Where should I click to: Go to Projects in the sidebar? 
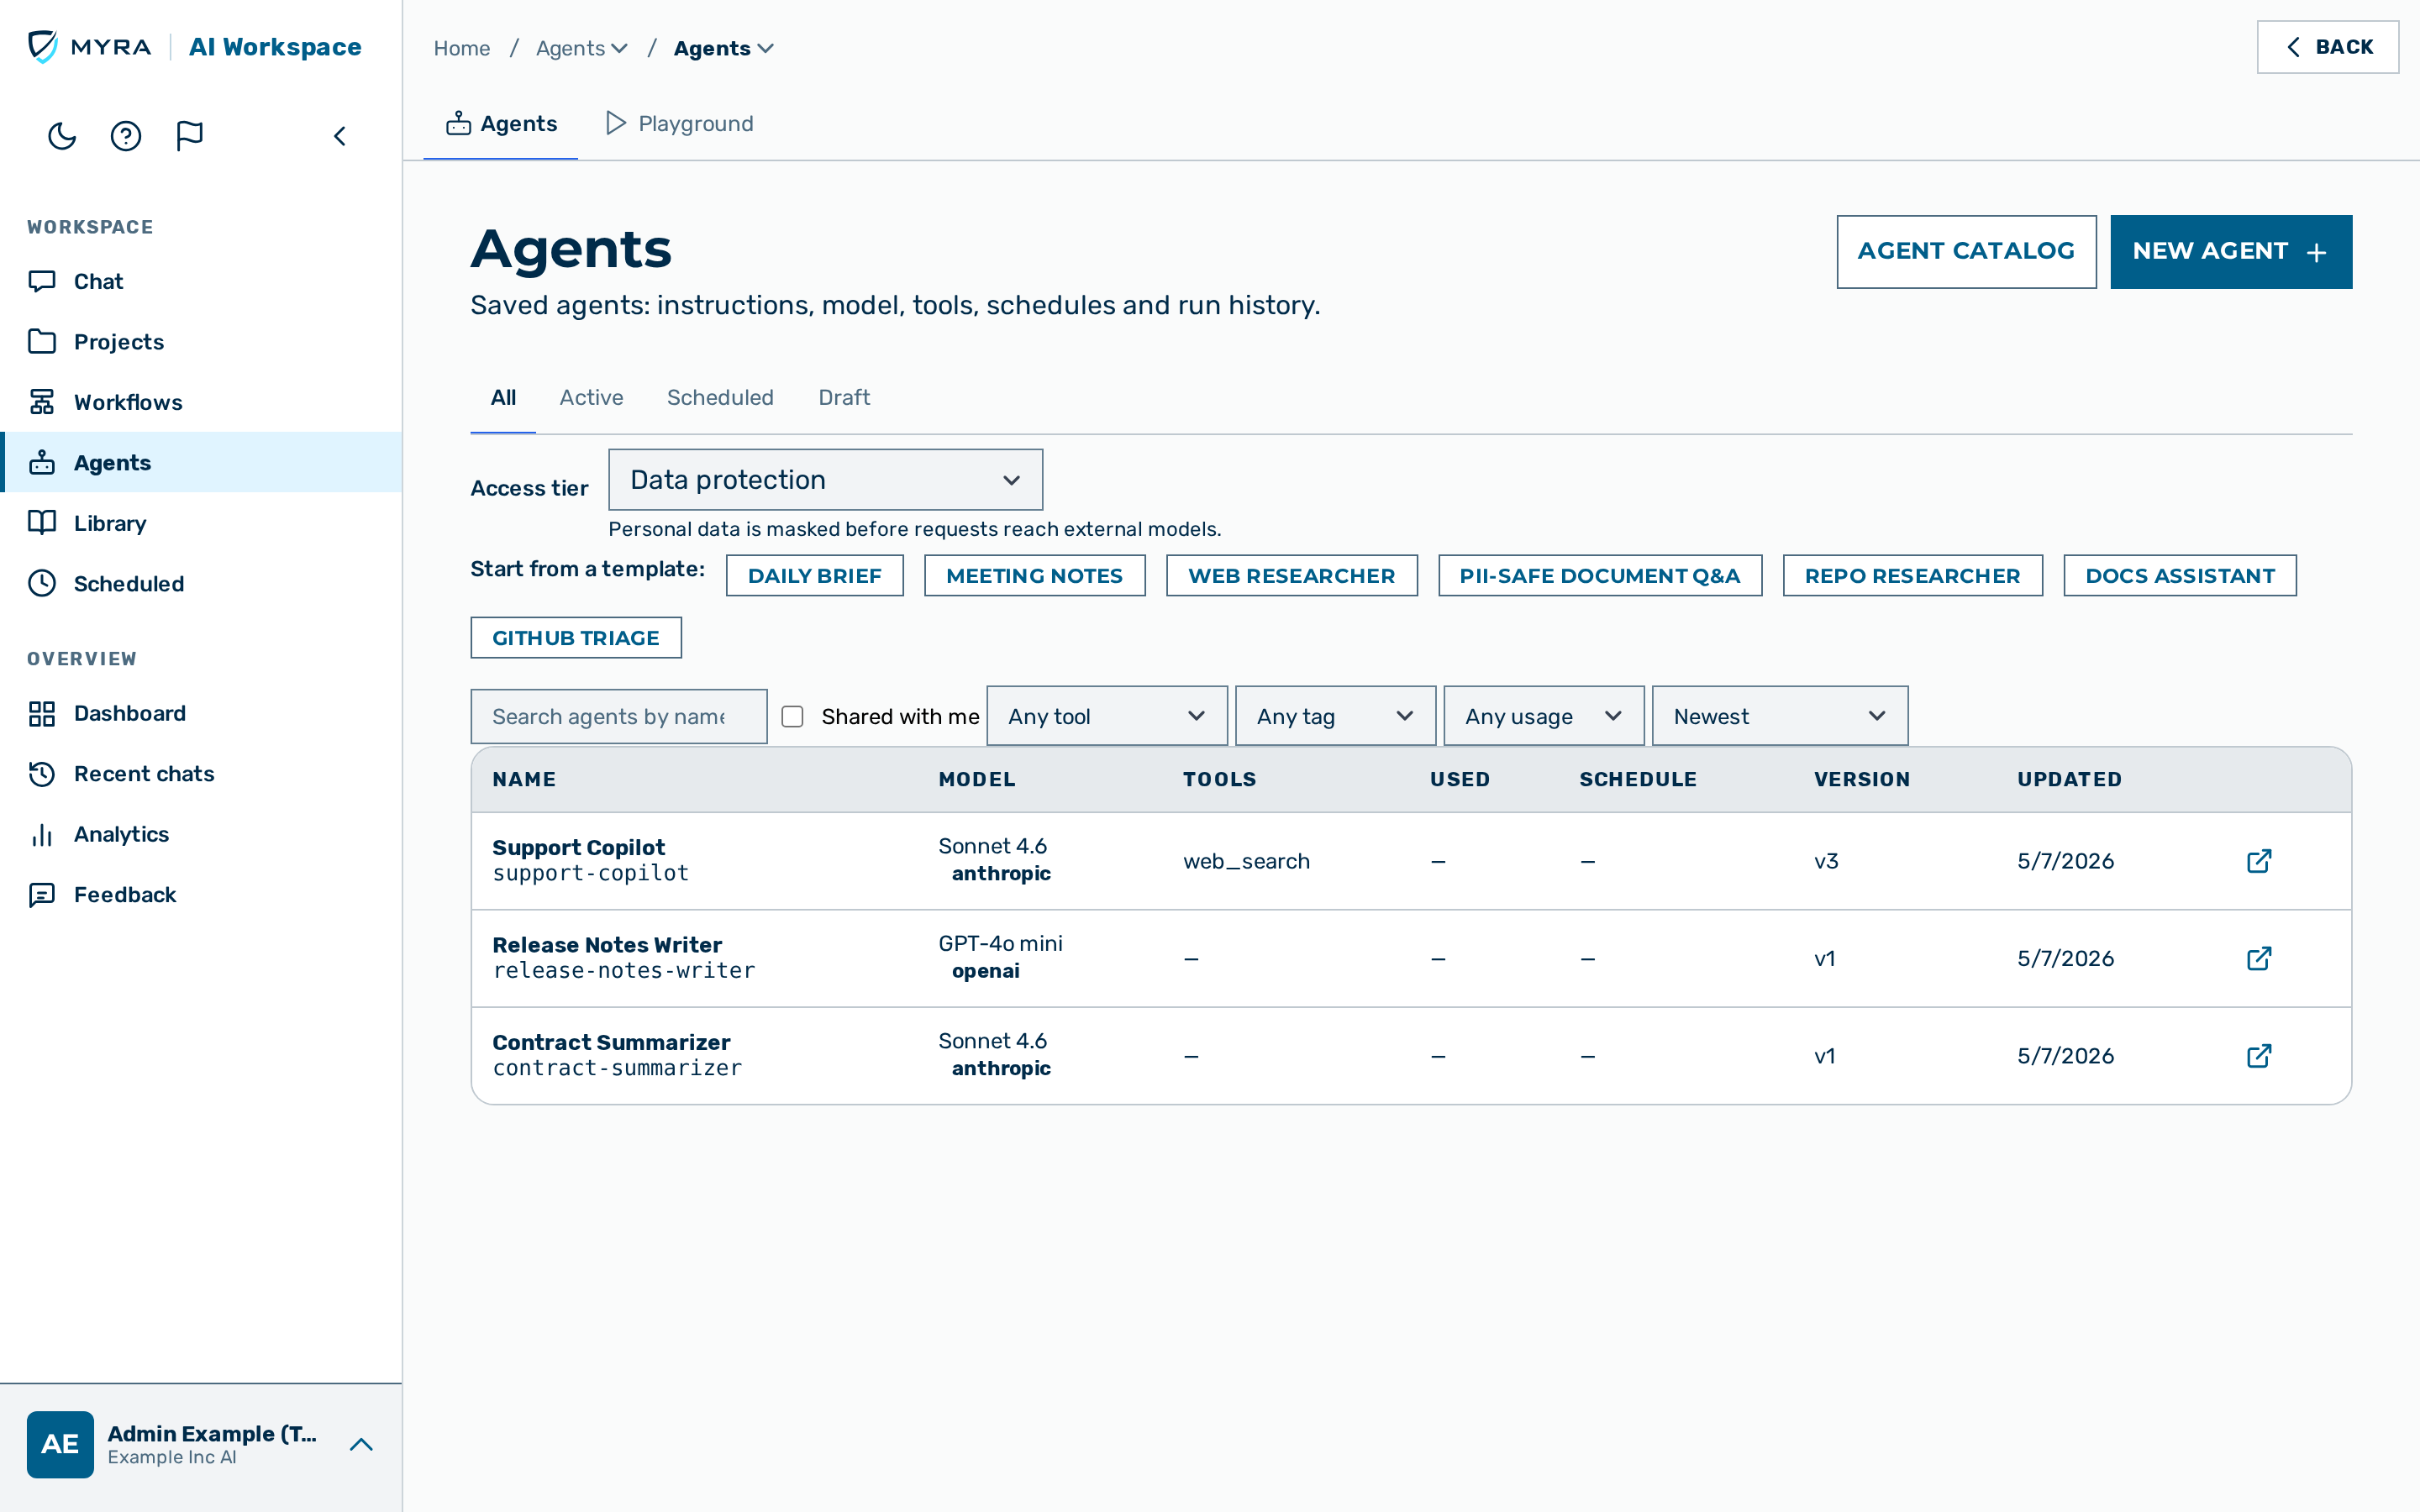pos(201,341)
